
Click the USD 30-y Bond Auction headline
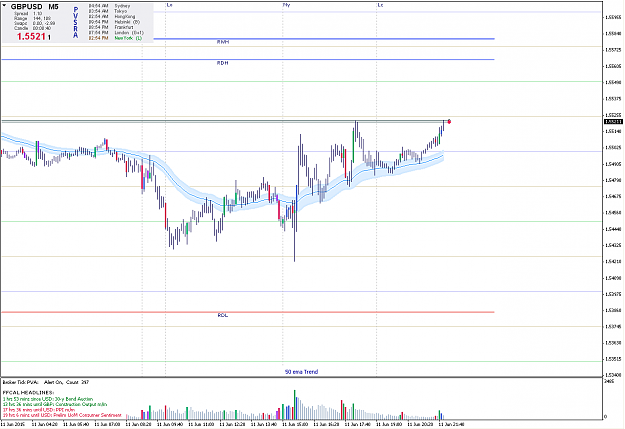47,399
